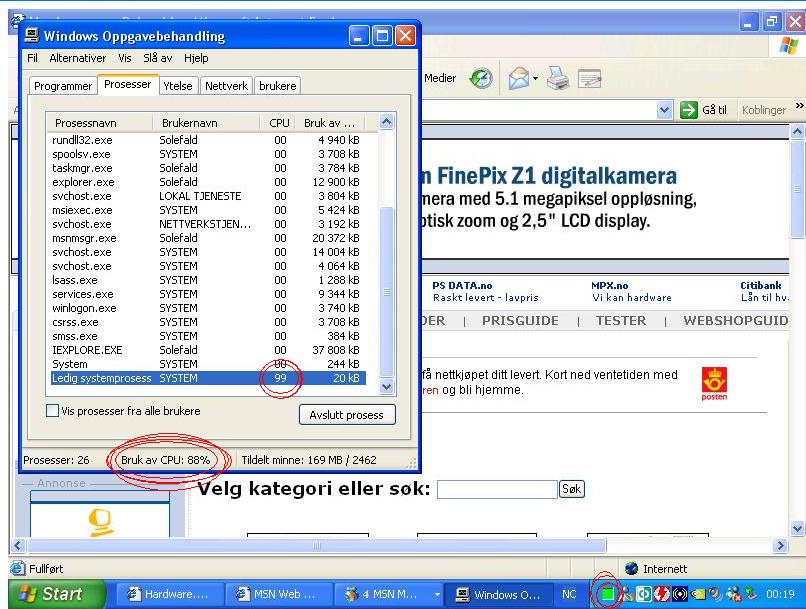This screenshot has width=806, height=609.
Task: Click the Task Manager title bar computer icon
Action: [32, 35]
